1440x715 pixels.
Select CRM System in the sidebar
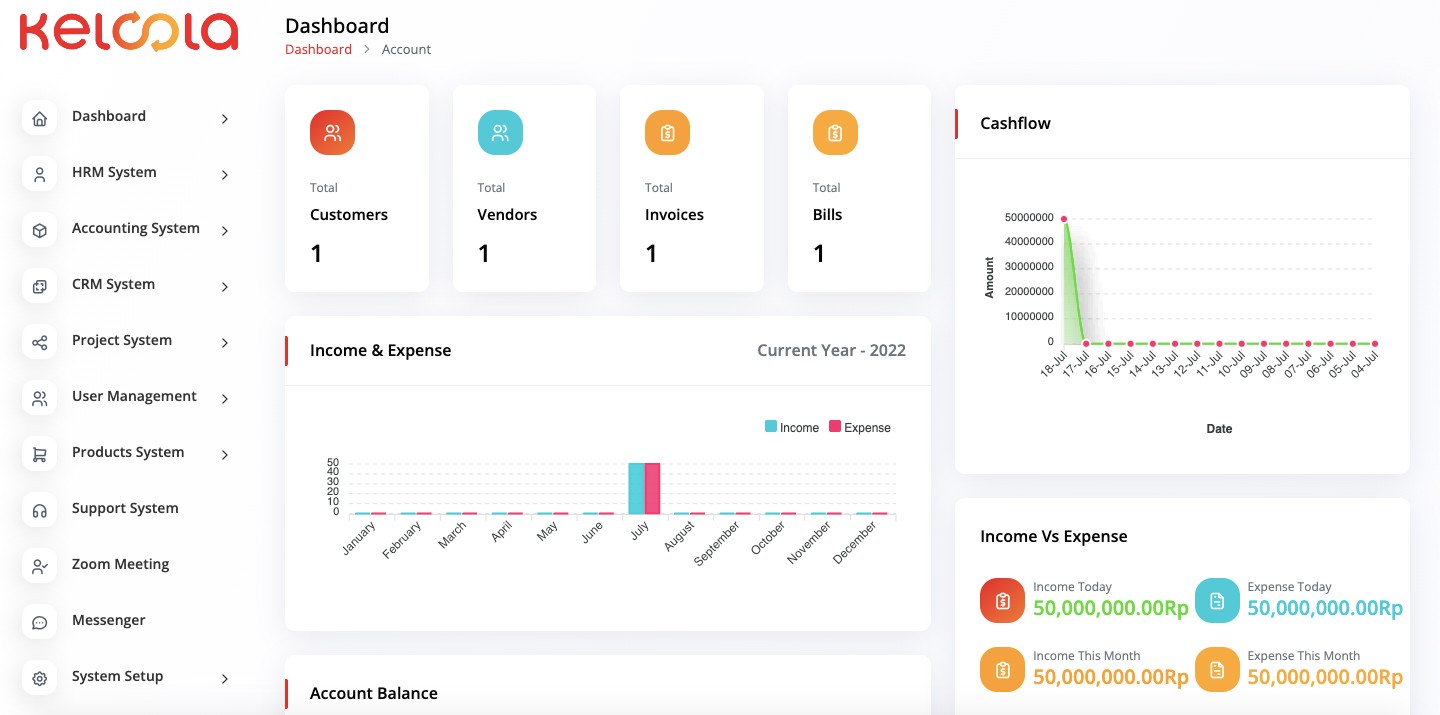(x=113, y=284)
